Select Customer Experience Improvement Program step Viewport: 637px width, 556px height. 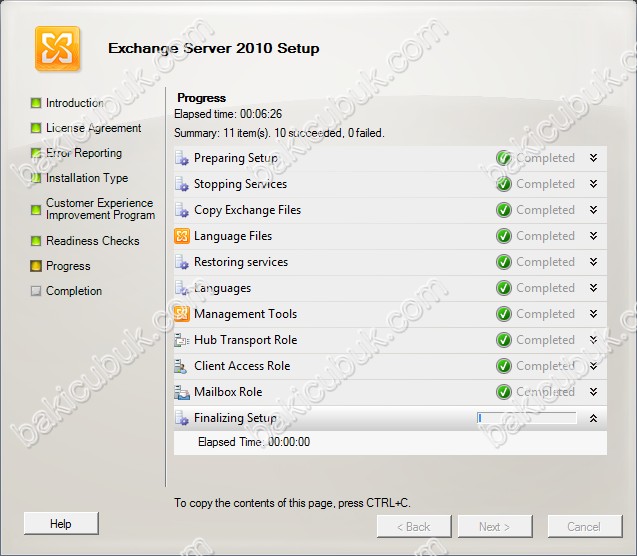coord(100,209)
